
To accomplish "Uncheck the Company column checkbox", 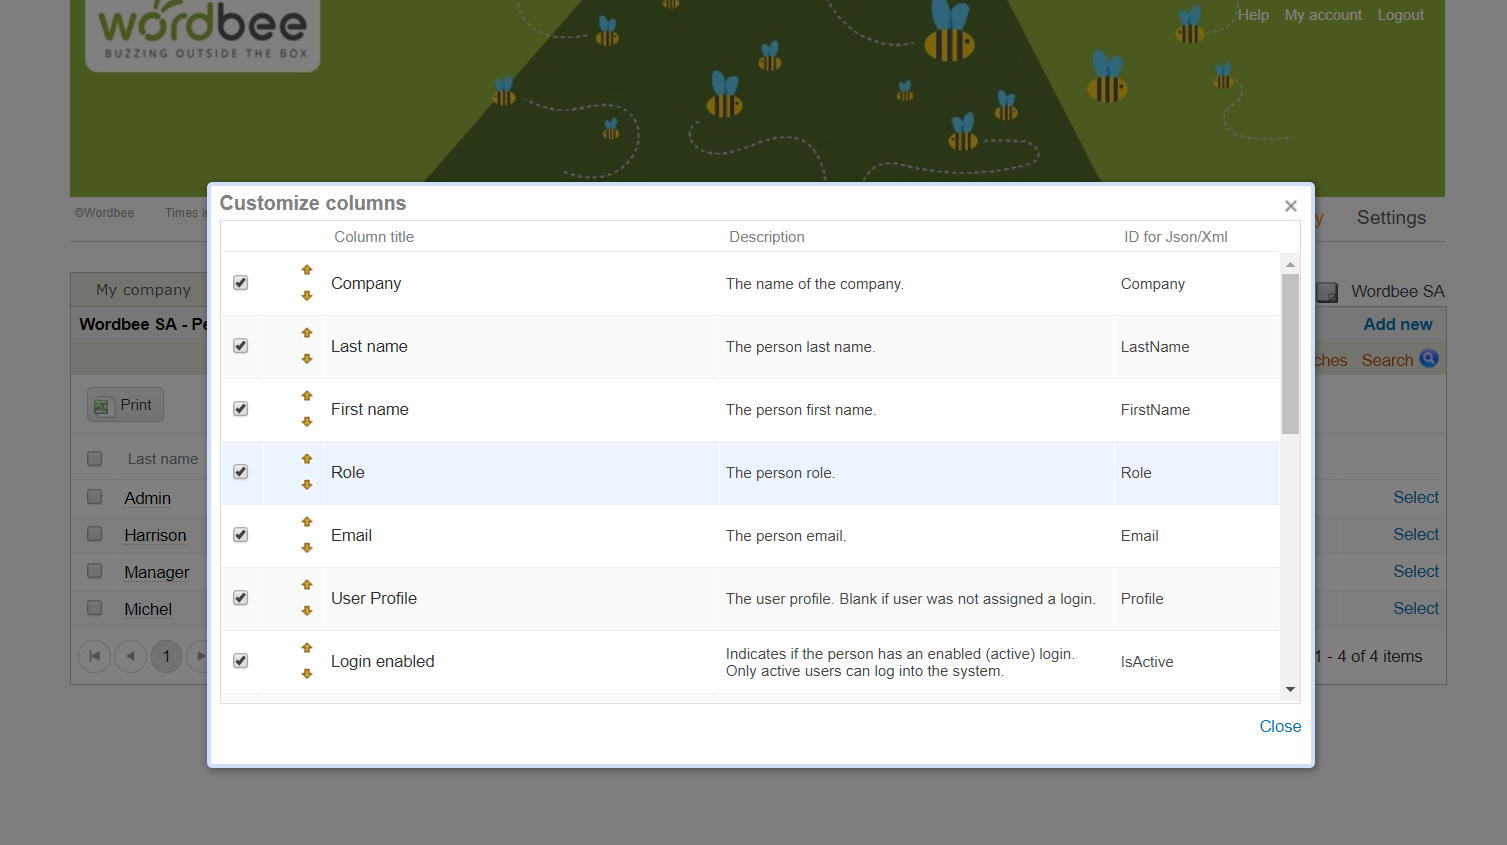I will point(241,283).
